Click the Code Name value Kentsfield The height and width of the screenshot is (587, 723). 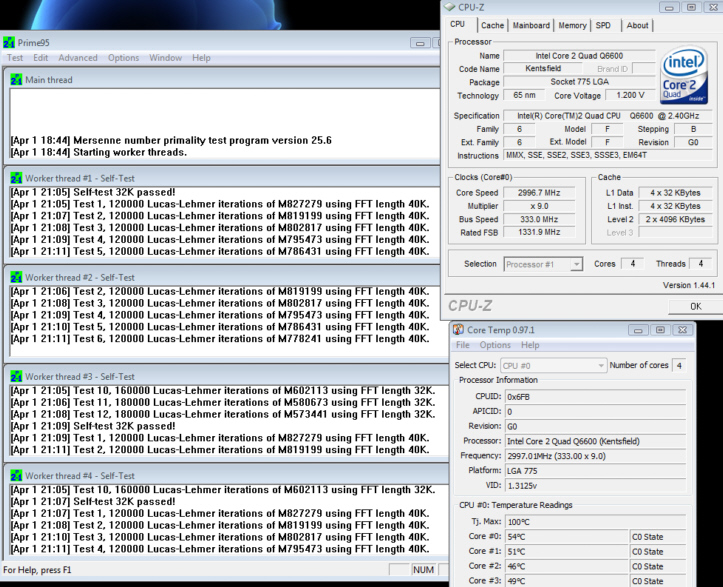543,69
